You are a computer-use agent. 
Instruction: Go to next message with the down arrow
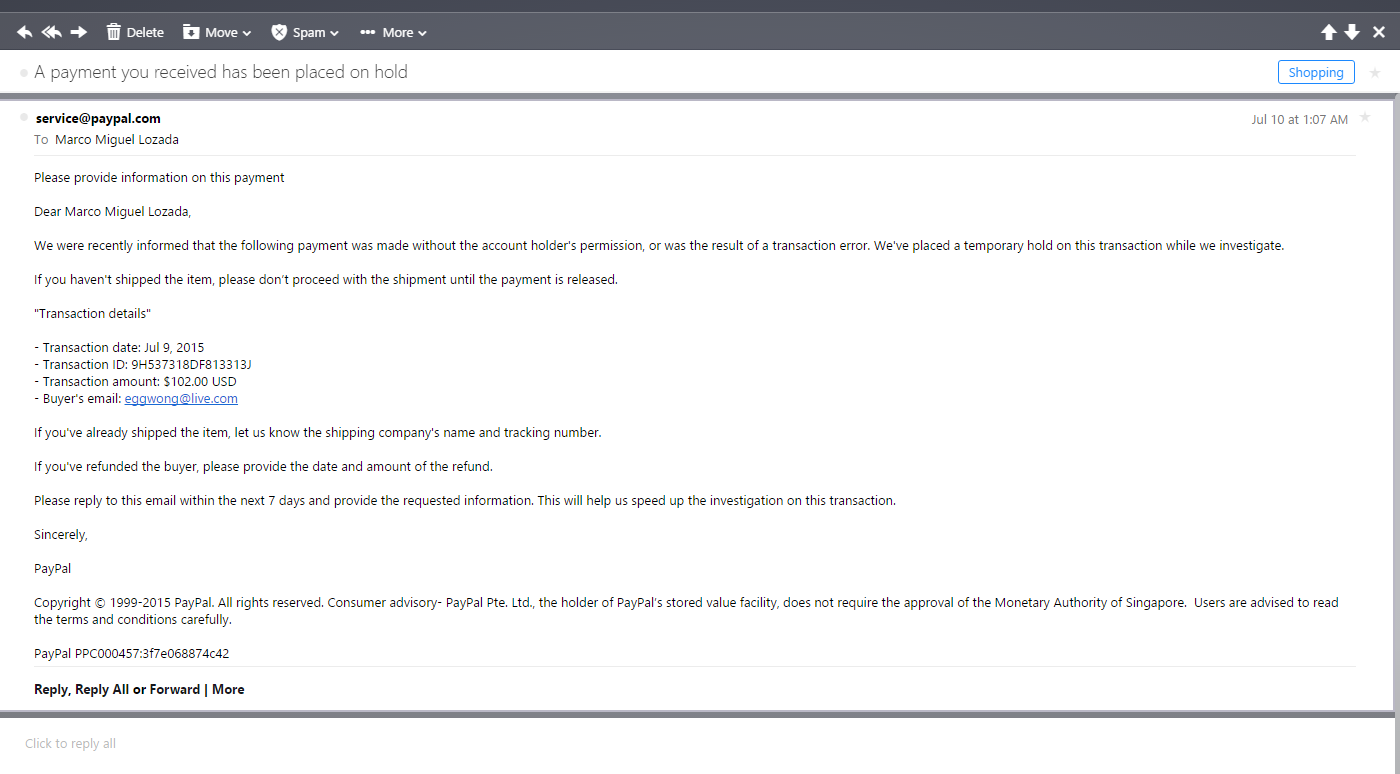click(1352, 32)
